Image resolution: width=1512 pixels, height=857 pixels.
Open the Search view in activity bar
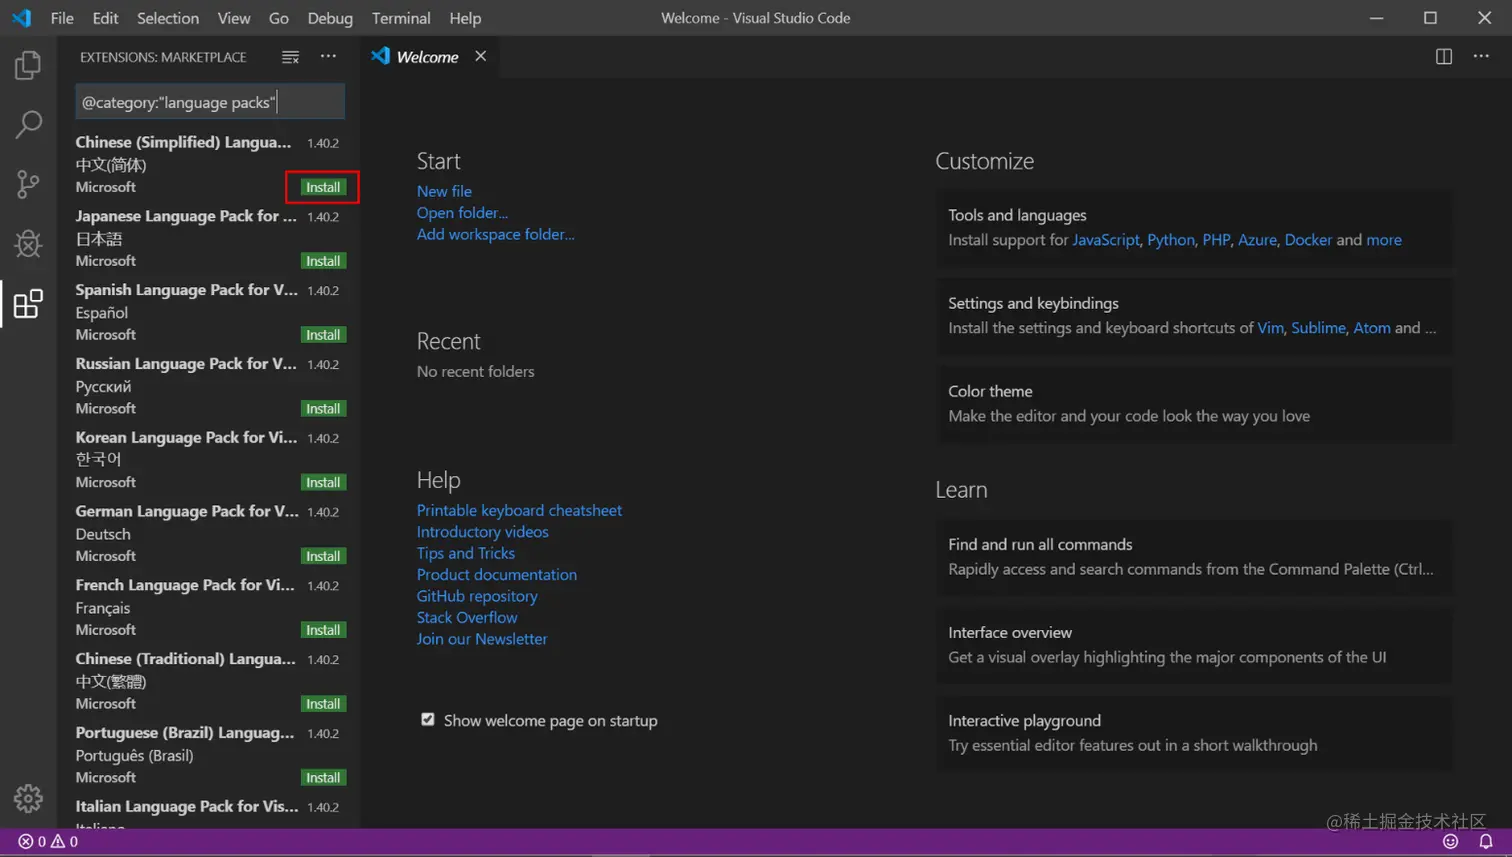click(28, 124)
